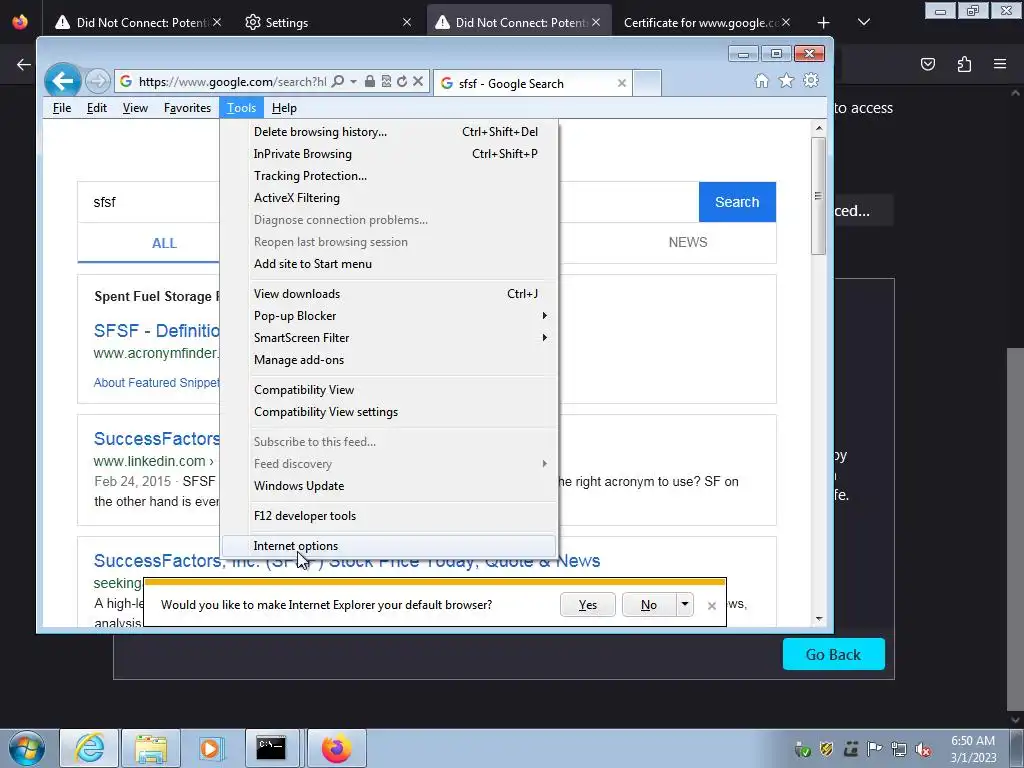Open View downloads

click(389, 294)
